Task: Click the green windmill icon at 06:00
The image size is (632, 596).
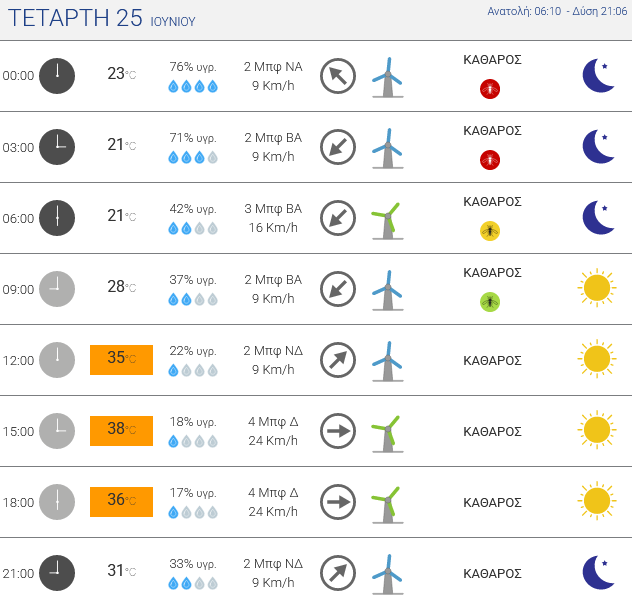Action: pyautogui.click(x=386, y=219)
